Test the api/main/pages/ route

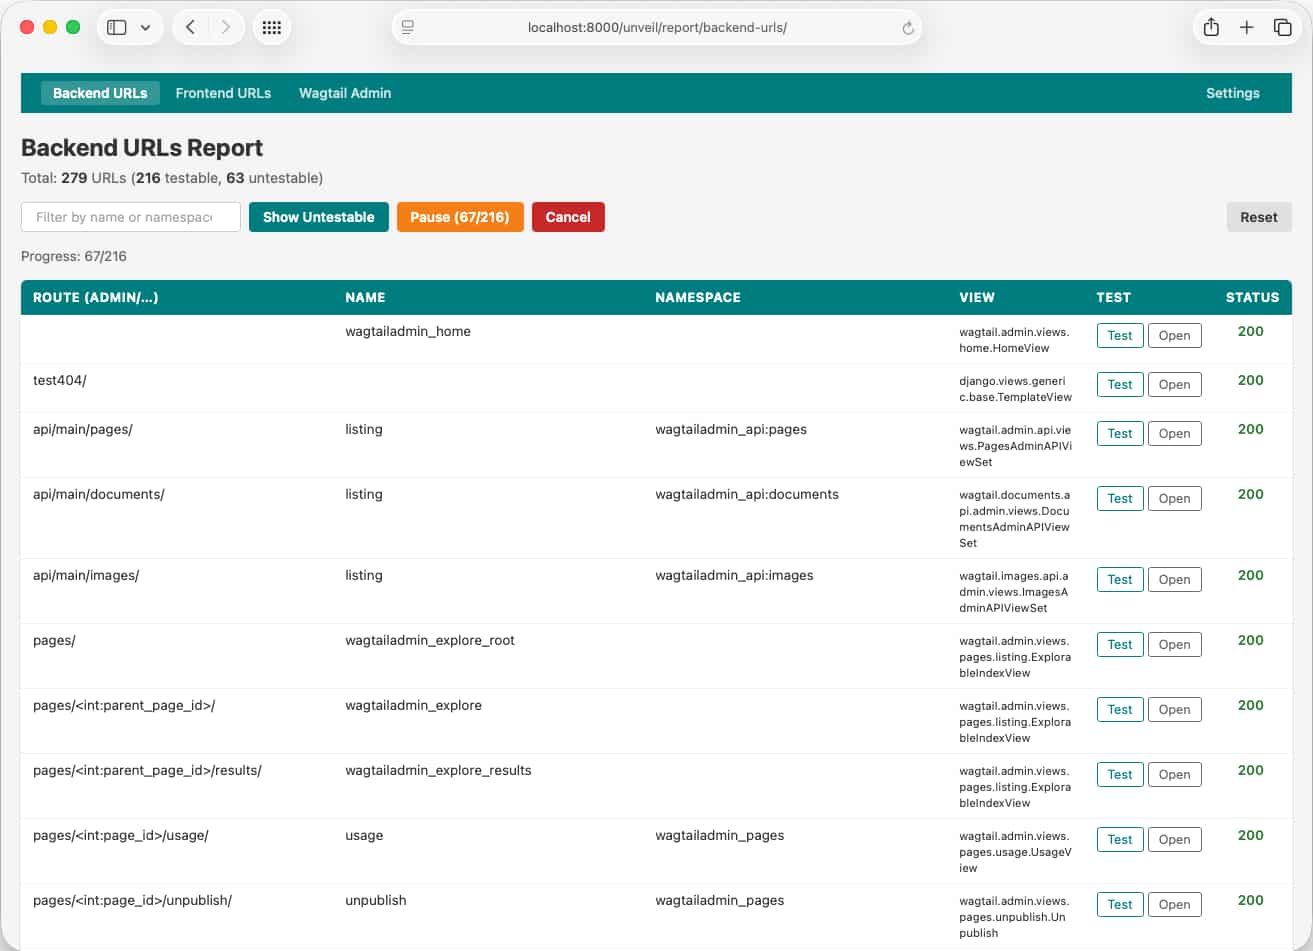1120,434
